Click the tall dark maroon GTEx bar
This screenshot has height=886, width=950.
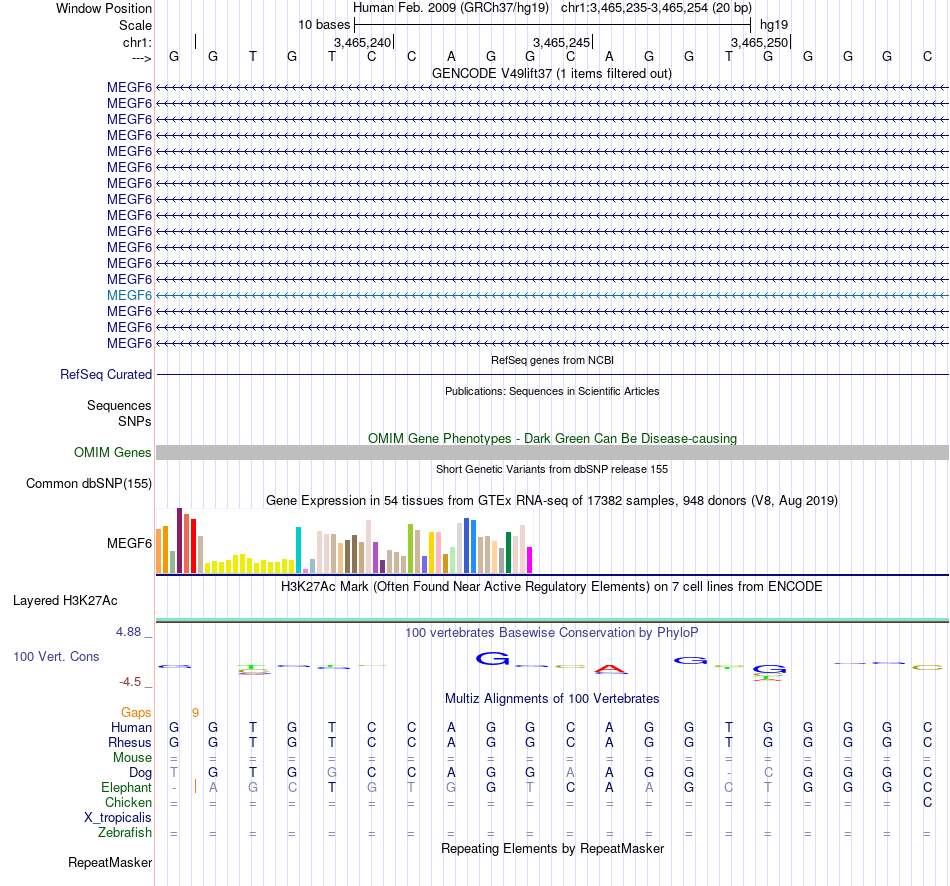(179, 541)
